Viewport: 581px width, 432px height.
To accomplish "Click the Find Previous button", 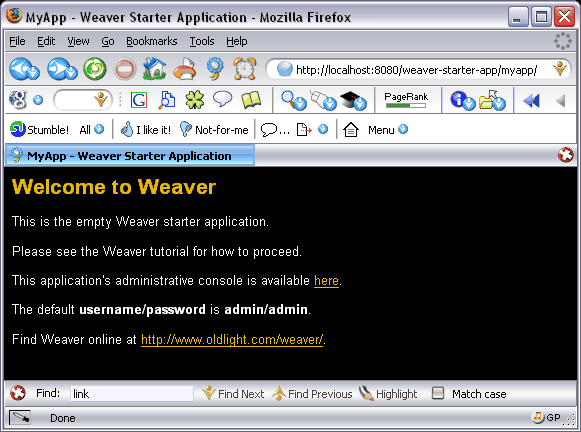I will pyautogui.click(x=312, y=393).
